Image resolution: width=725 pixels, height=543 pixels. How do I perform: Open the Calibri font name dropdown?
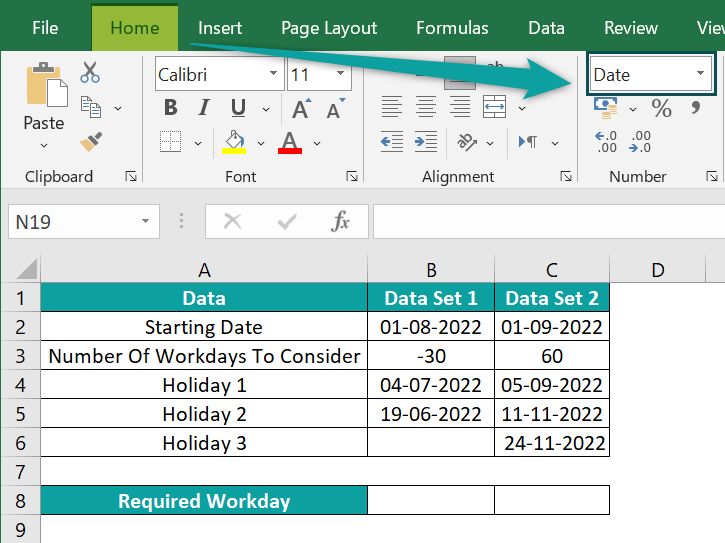(x=274, y=73)
